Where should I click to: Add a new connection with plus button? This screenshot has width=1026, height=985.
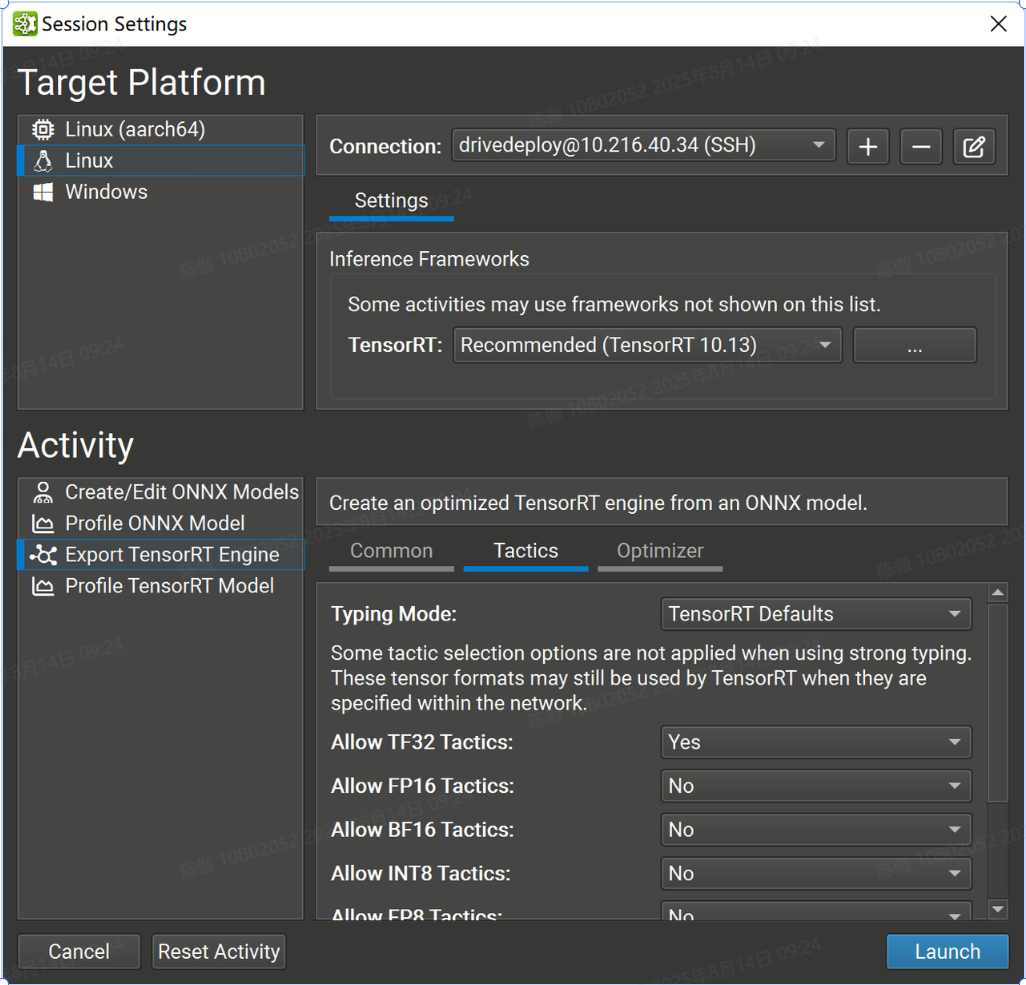pos(868,146)
